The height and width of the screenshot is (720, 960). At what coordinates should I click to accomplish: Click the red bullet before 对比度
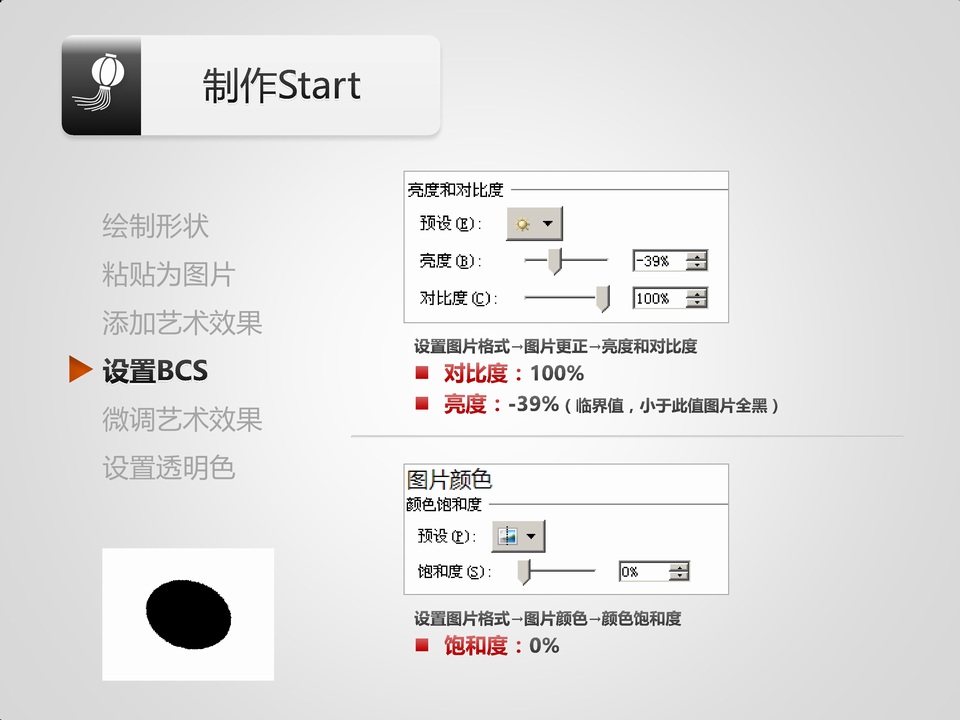click(422, 373)
